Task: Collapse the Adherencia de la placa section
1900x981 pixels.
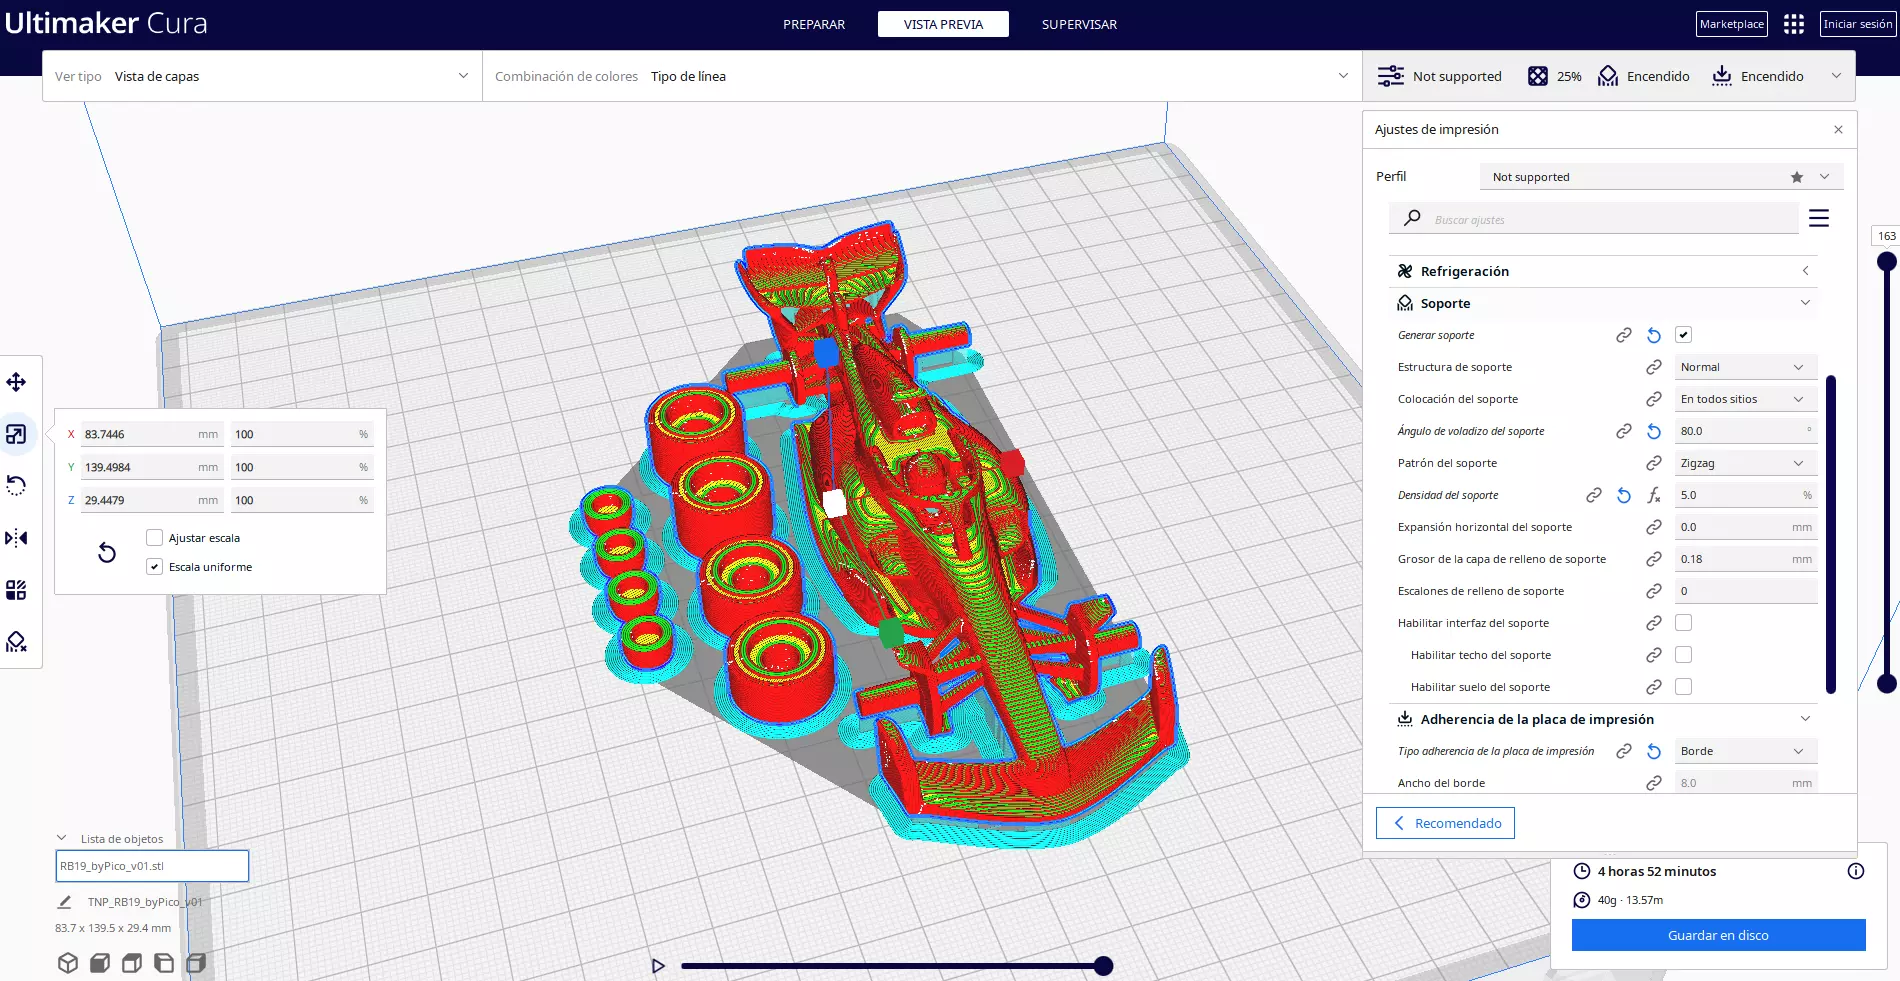Action: [1603, 719]
